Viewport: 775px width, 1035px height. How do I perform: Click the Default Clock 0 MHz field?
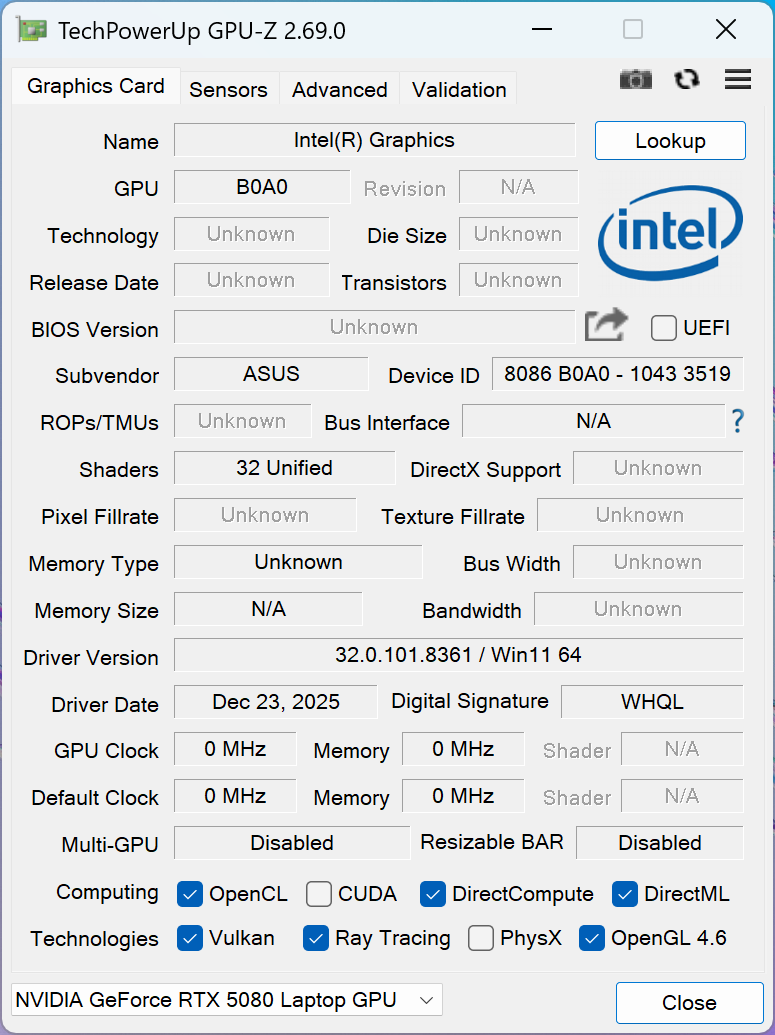[235, 795]
